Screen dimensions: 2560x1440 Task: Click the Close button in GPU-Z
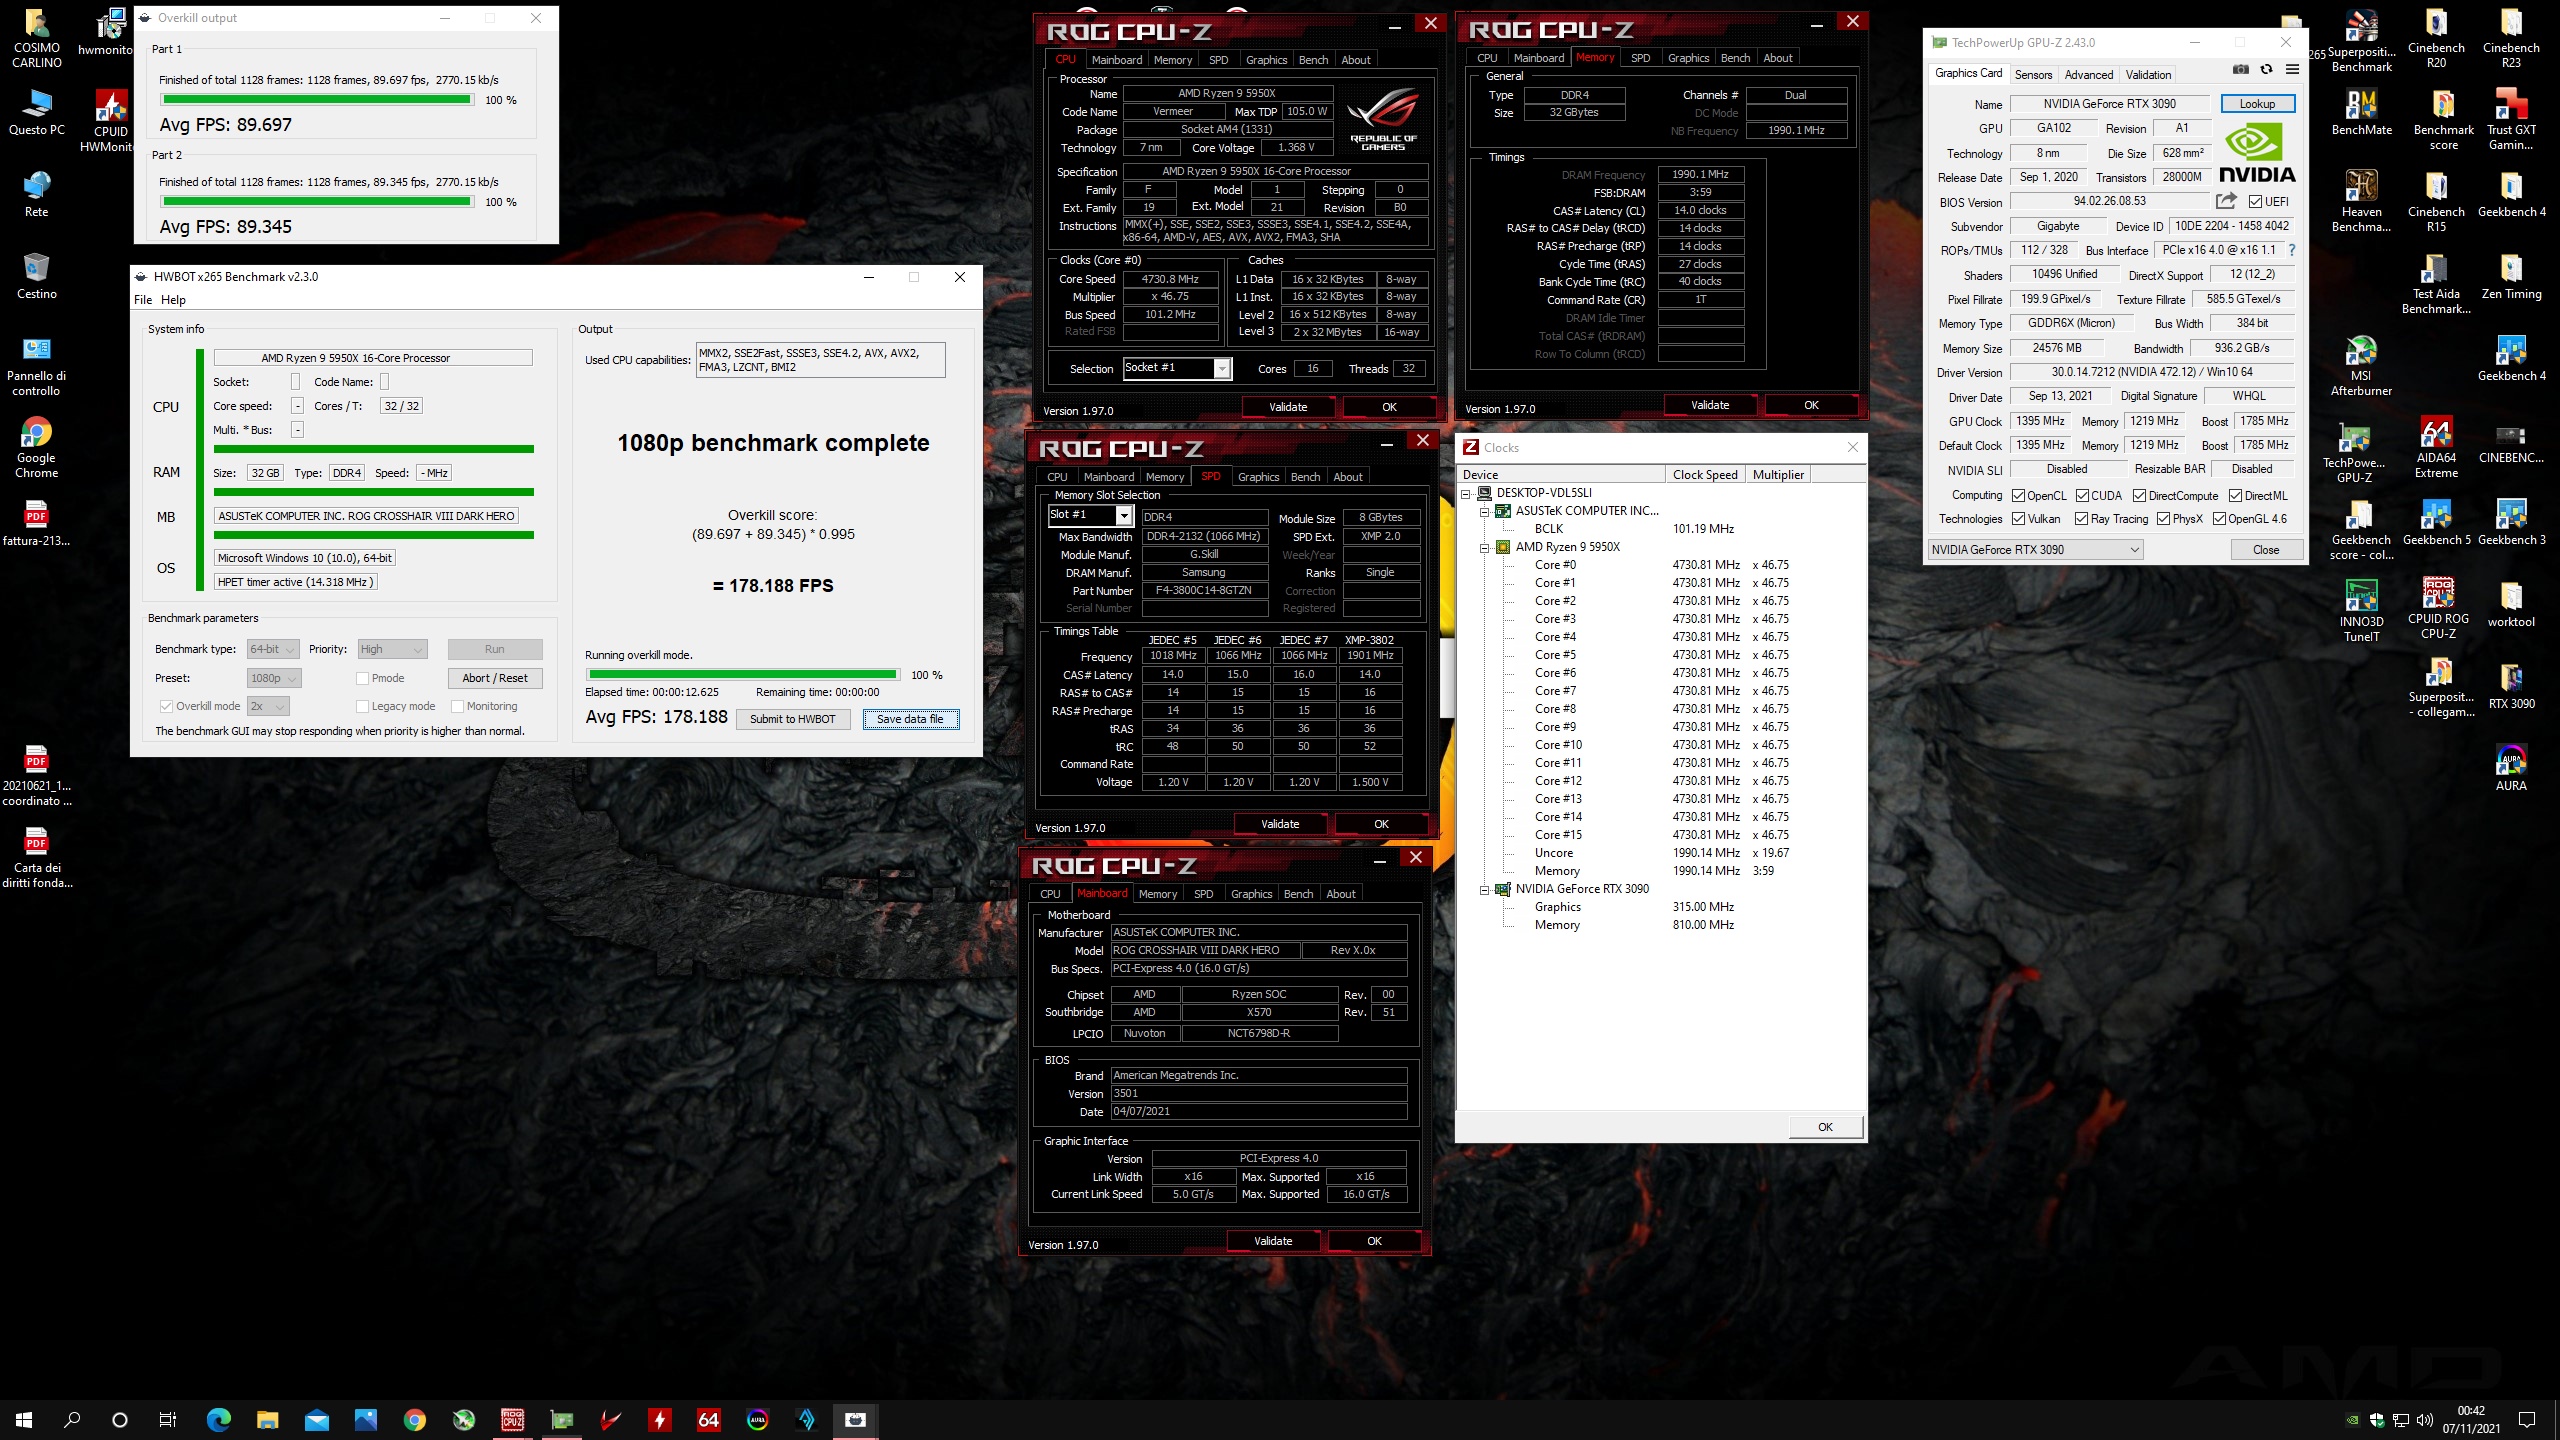(2266, 549)
